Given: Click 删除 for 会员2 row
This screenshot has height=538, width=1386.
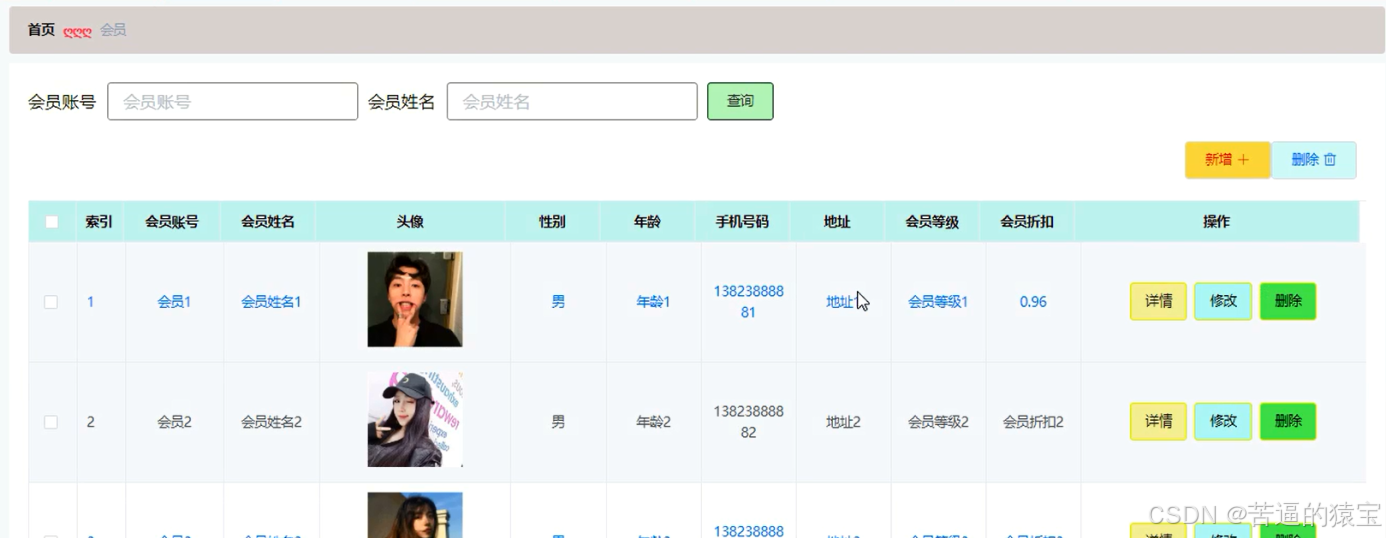Looking at the screenshot, I should click(x=1288, y=421).
